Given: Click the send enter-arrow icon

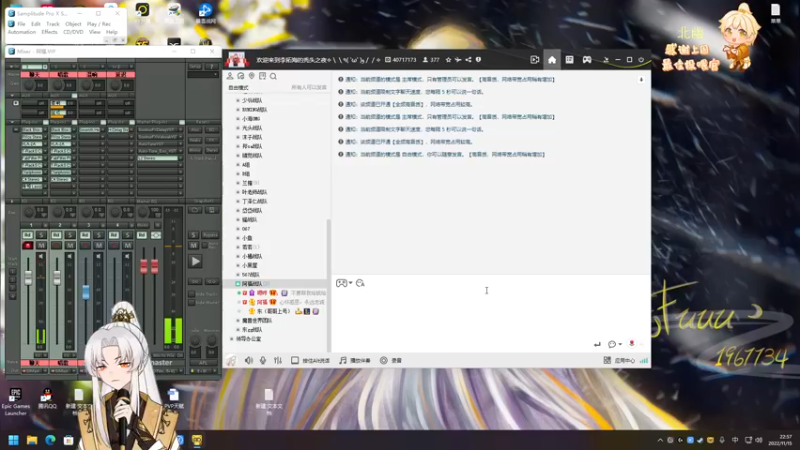Looking at the screenshot, I should 597,344.
